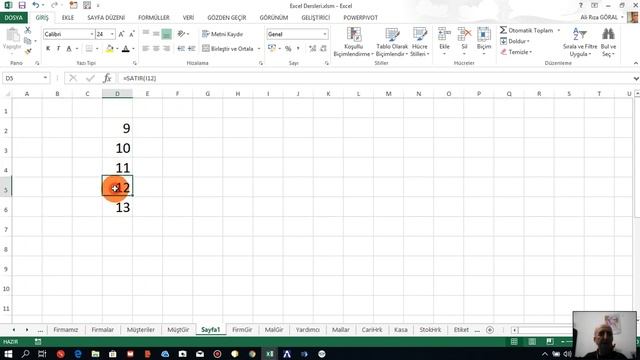Click the formula bar showing =SATIR(I12)
This screenshot has height=360, width=640.
pyautogui.click(x=376, y=78)
